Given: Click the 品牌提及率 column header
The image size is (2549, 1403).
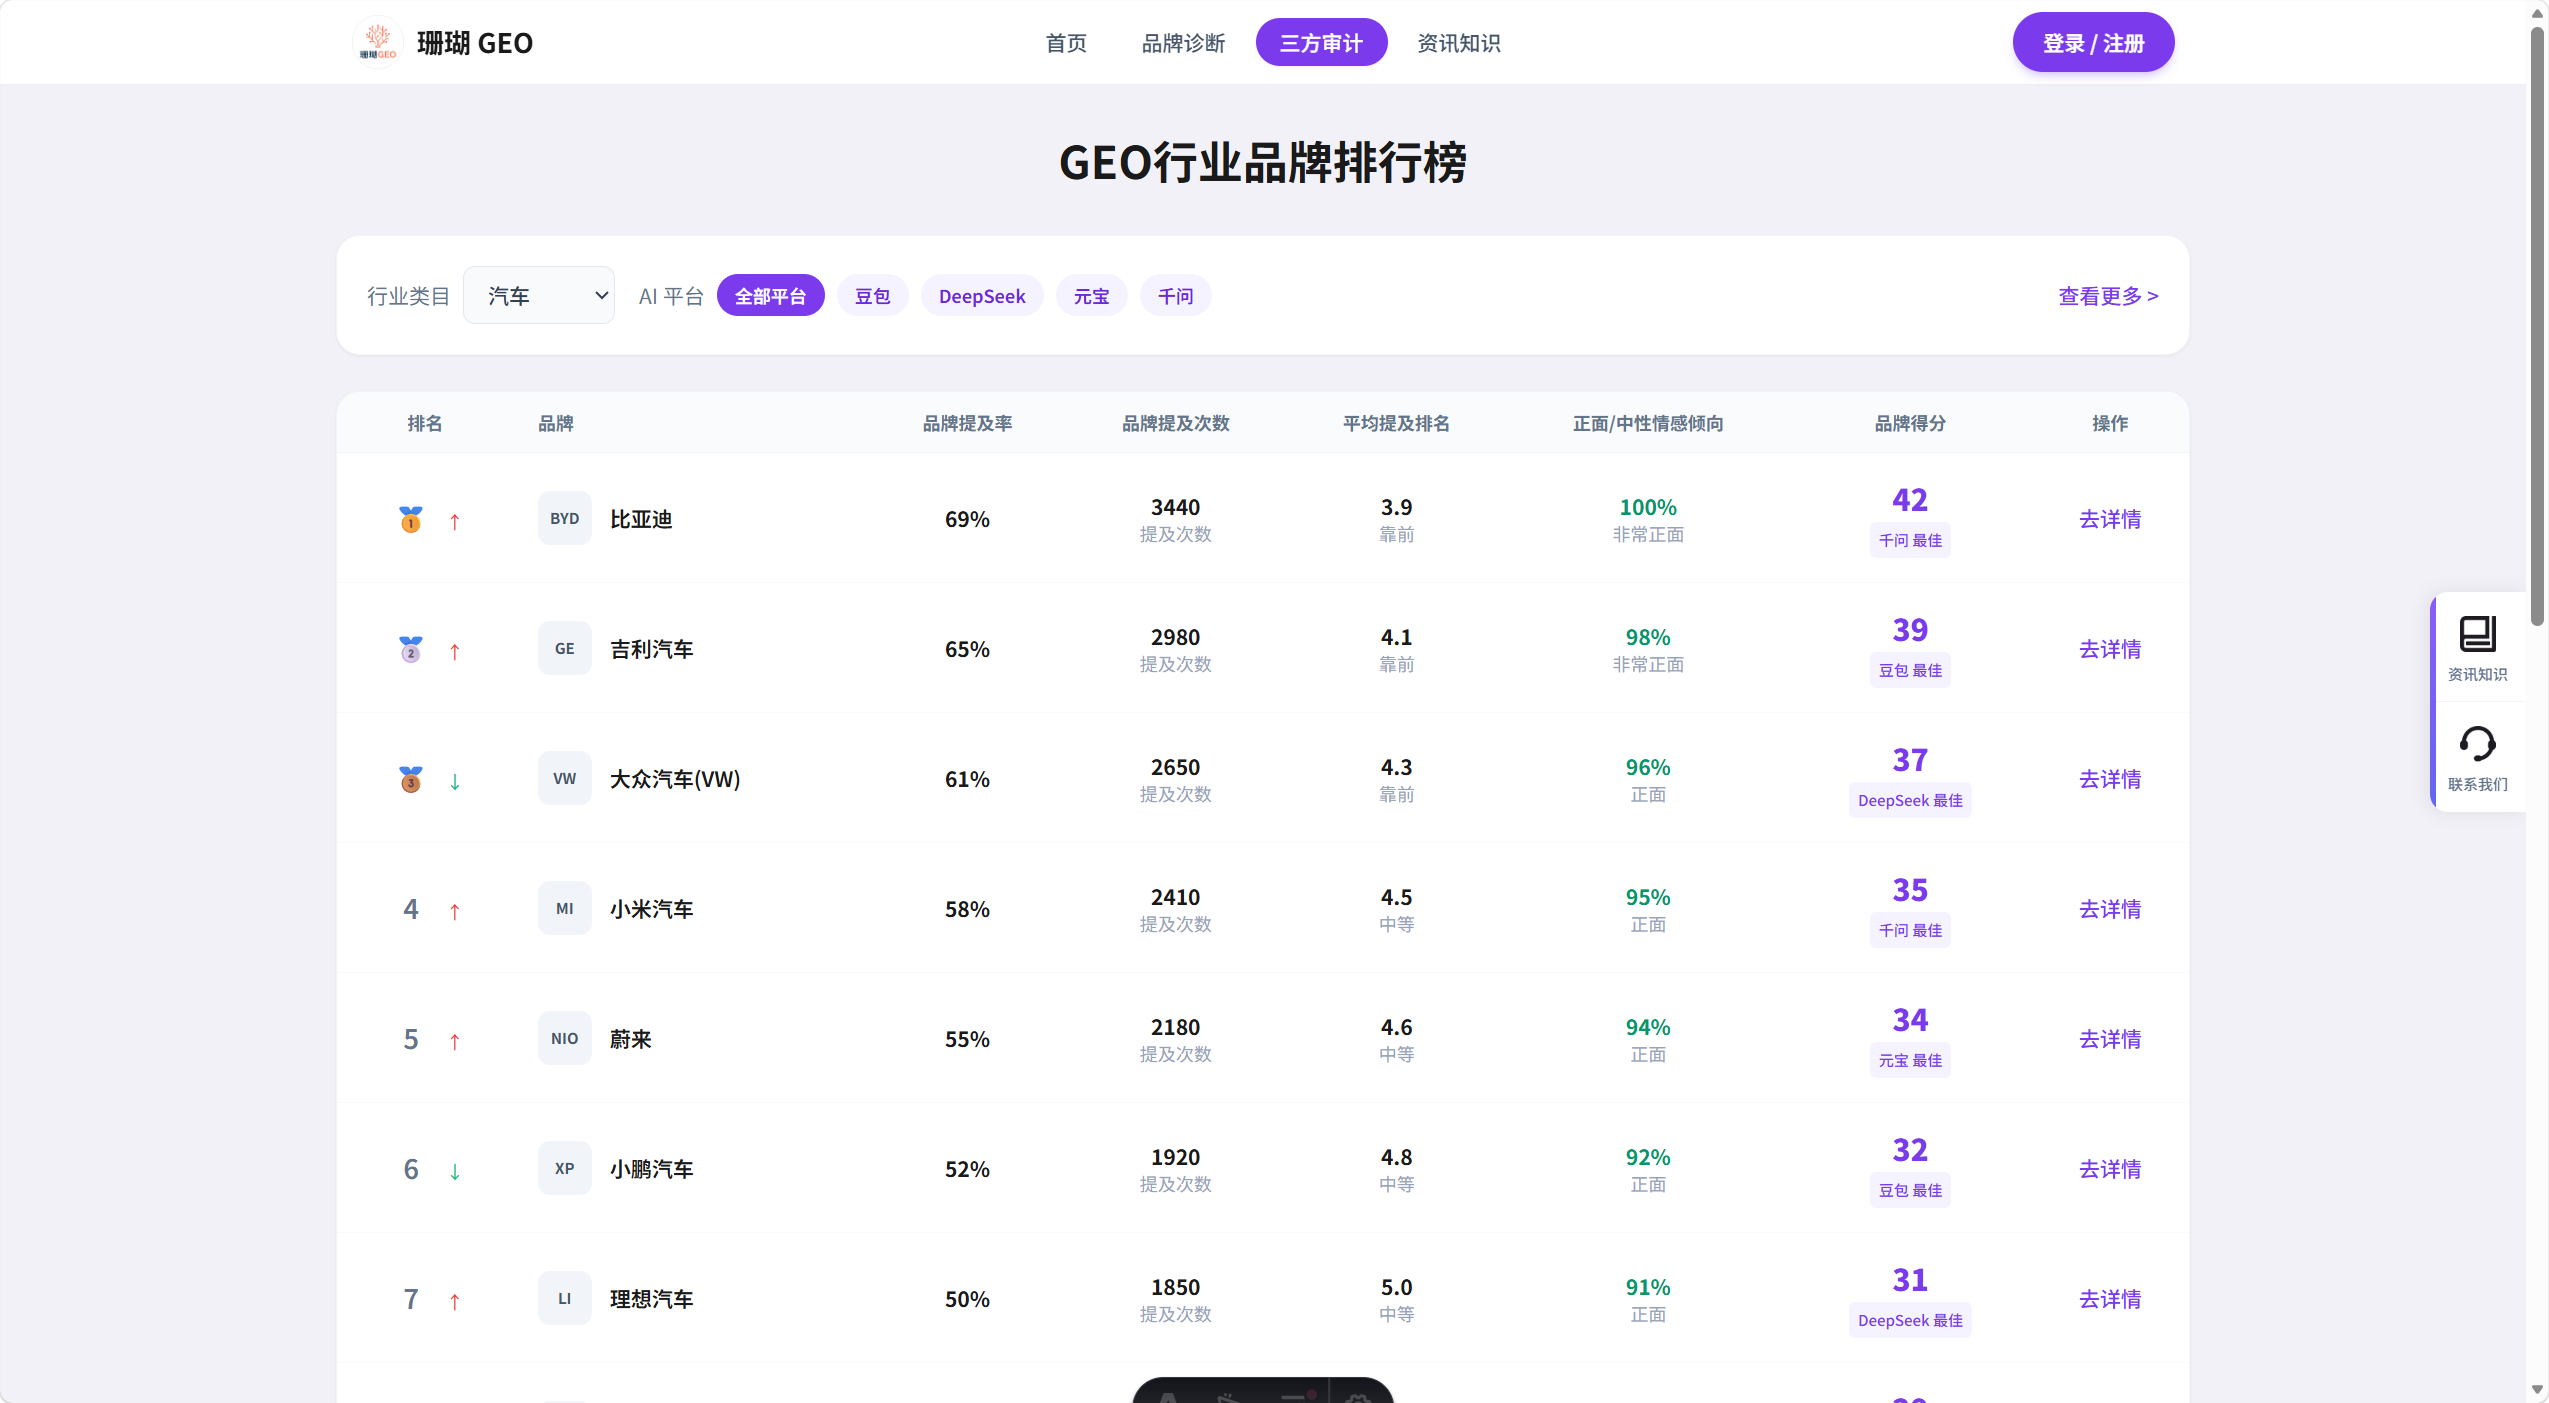Looking at the screenshot, I should point(967,424).
